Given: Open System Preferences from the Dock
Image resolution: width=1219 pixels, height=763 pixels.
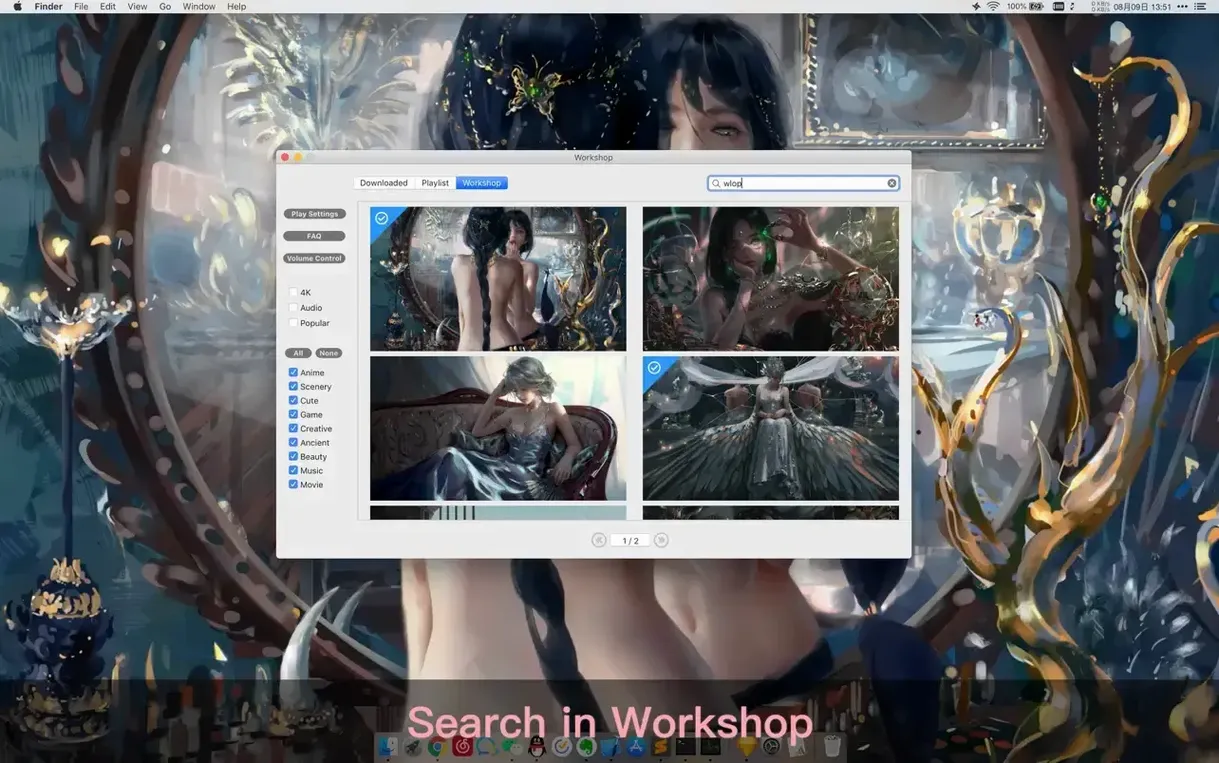Looking at the screenshot, I should click(x=772, y=747).
